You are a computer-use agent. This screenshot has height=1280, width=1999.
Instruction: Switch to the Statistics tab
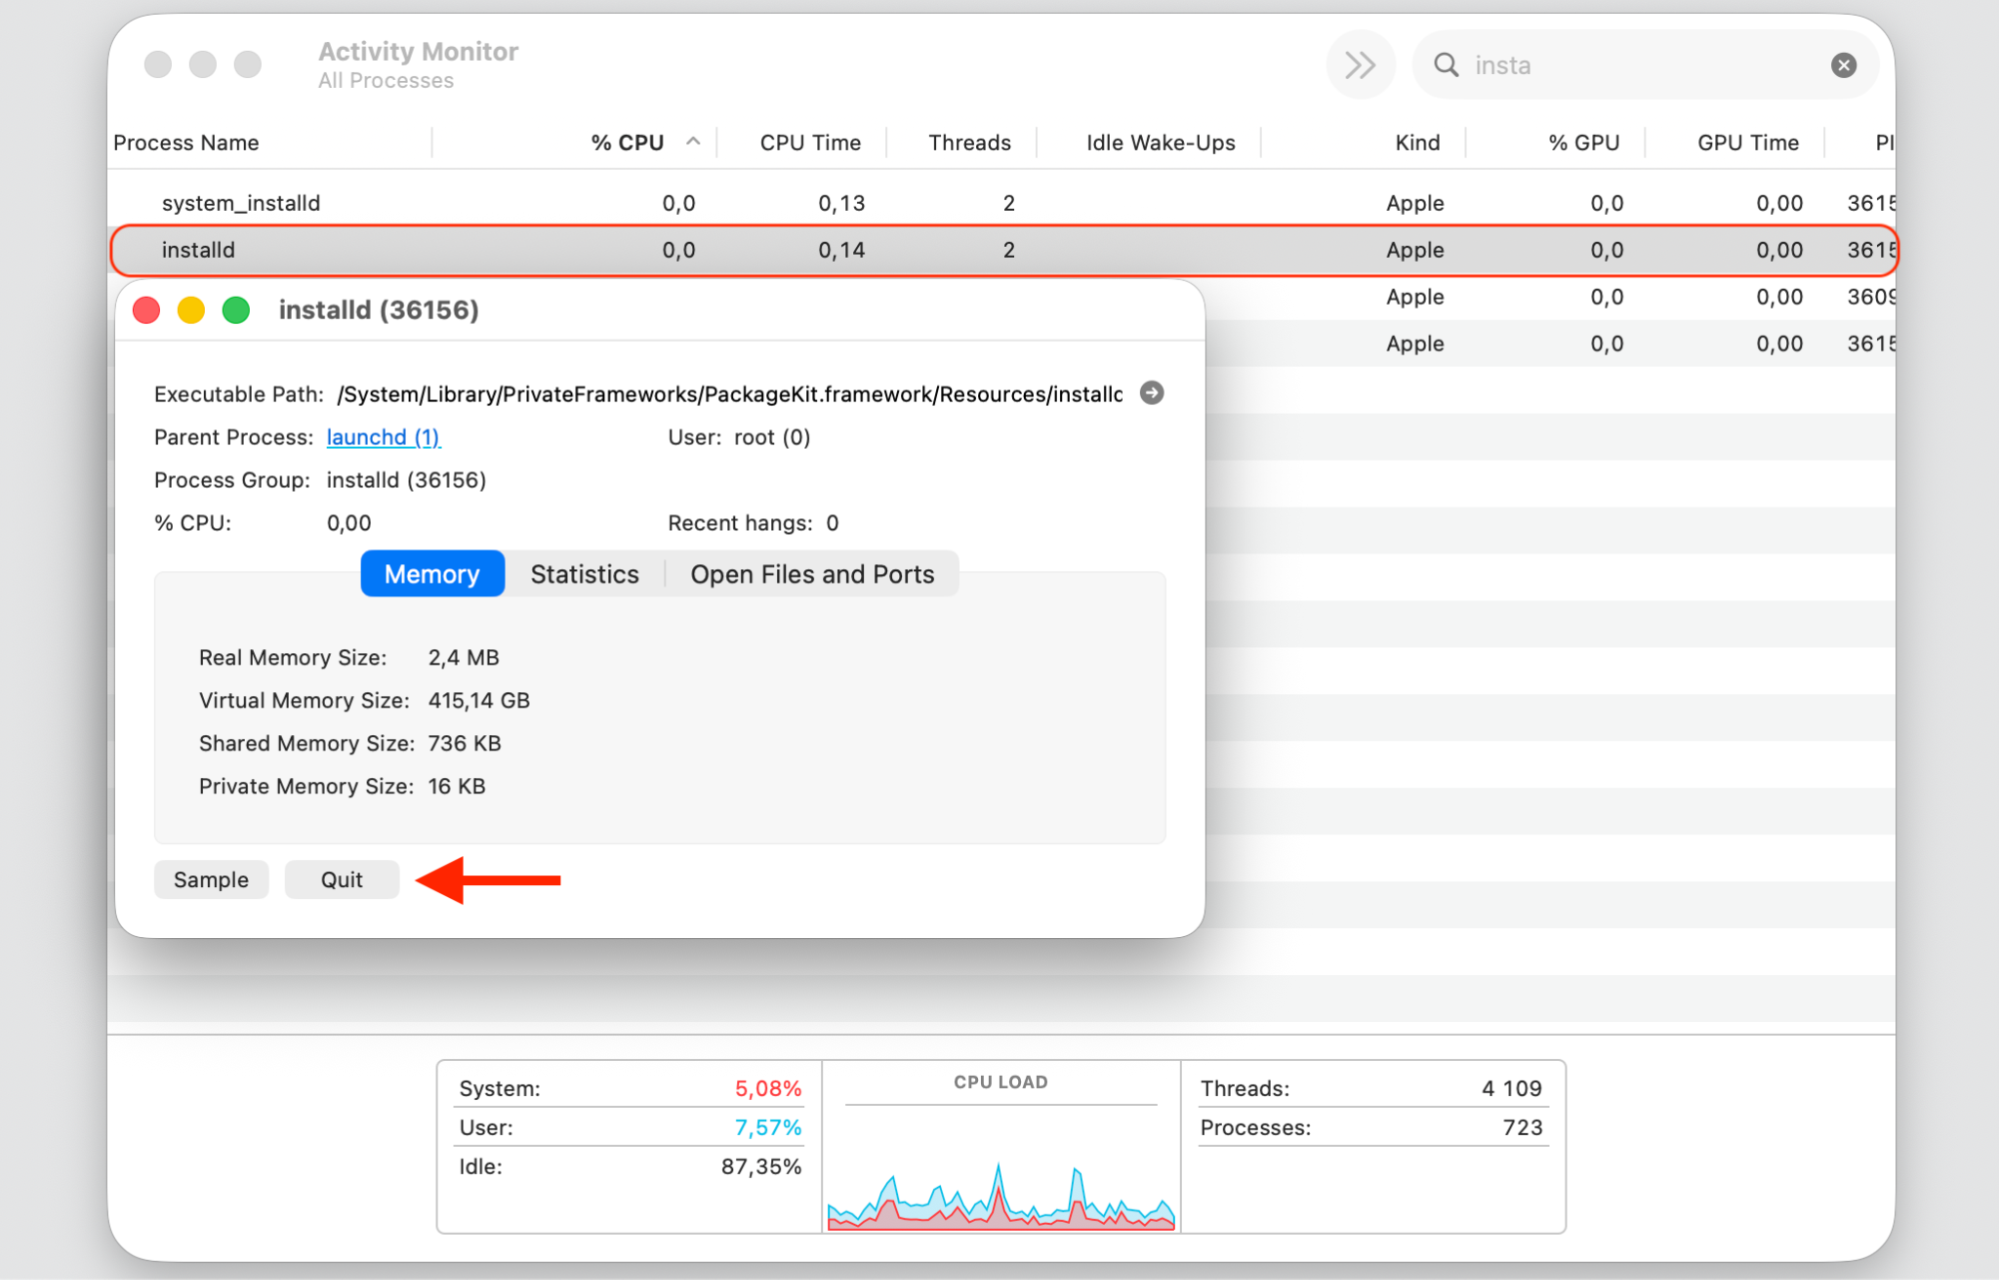(x=585, y=574)
